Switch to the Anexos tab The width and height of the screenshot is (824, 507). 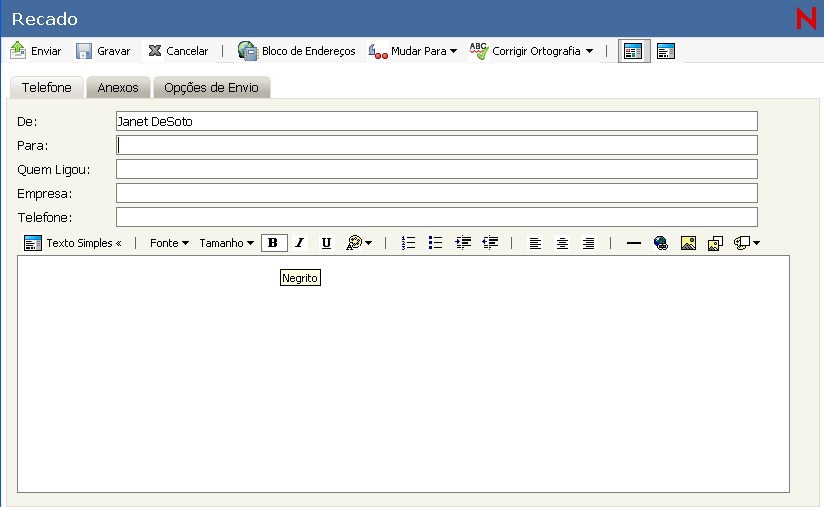point(118,88)
